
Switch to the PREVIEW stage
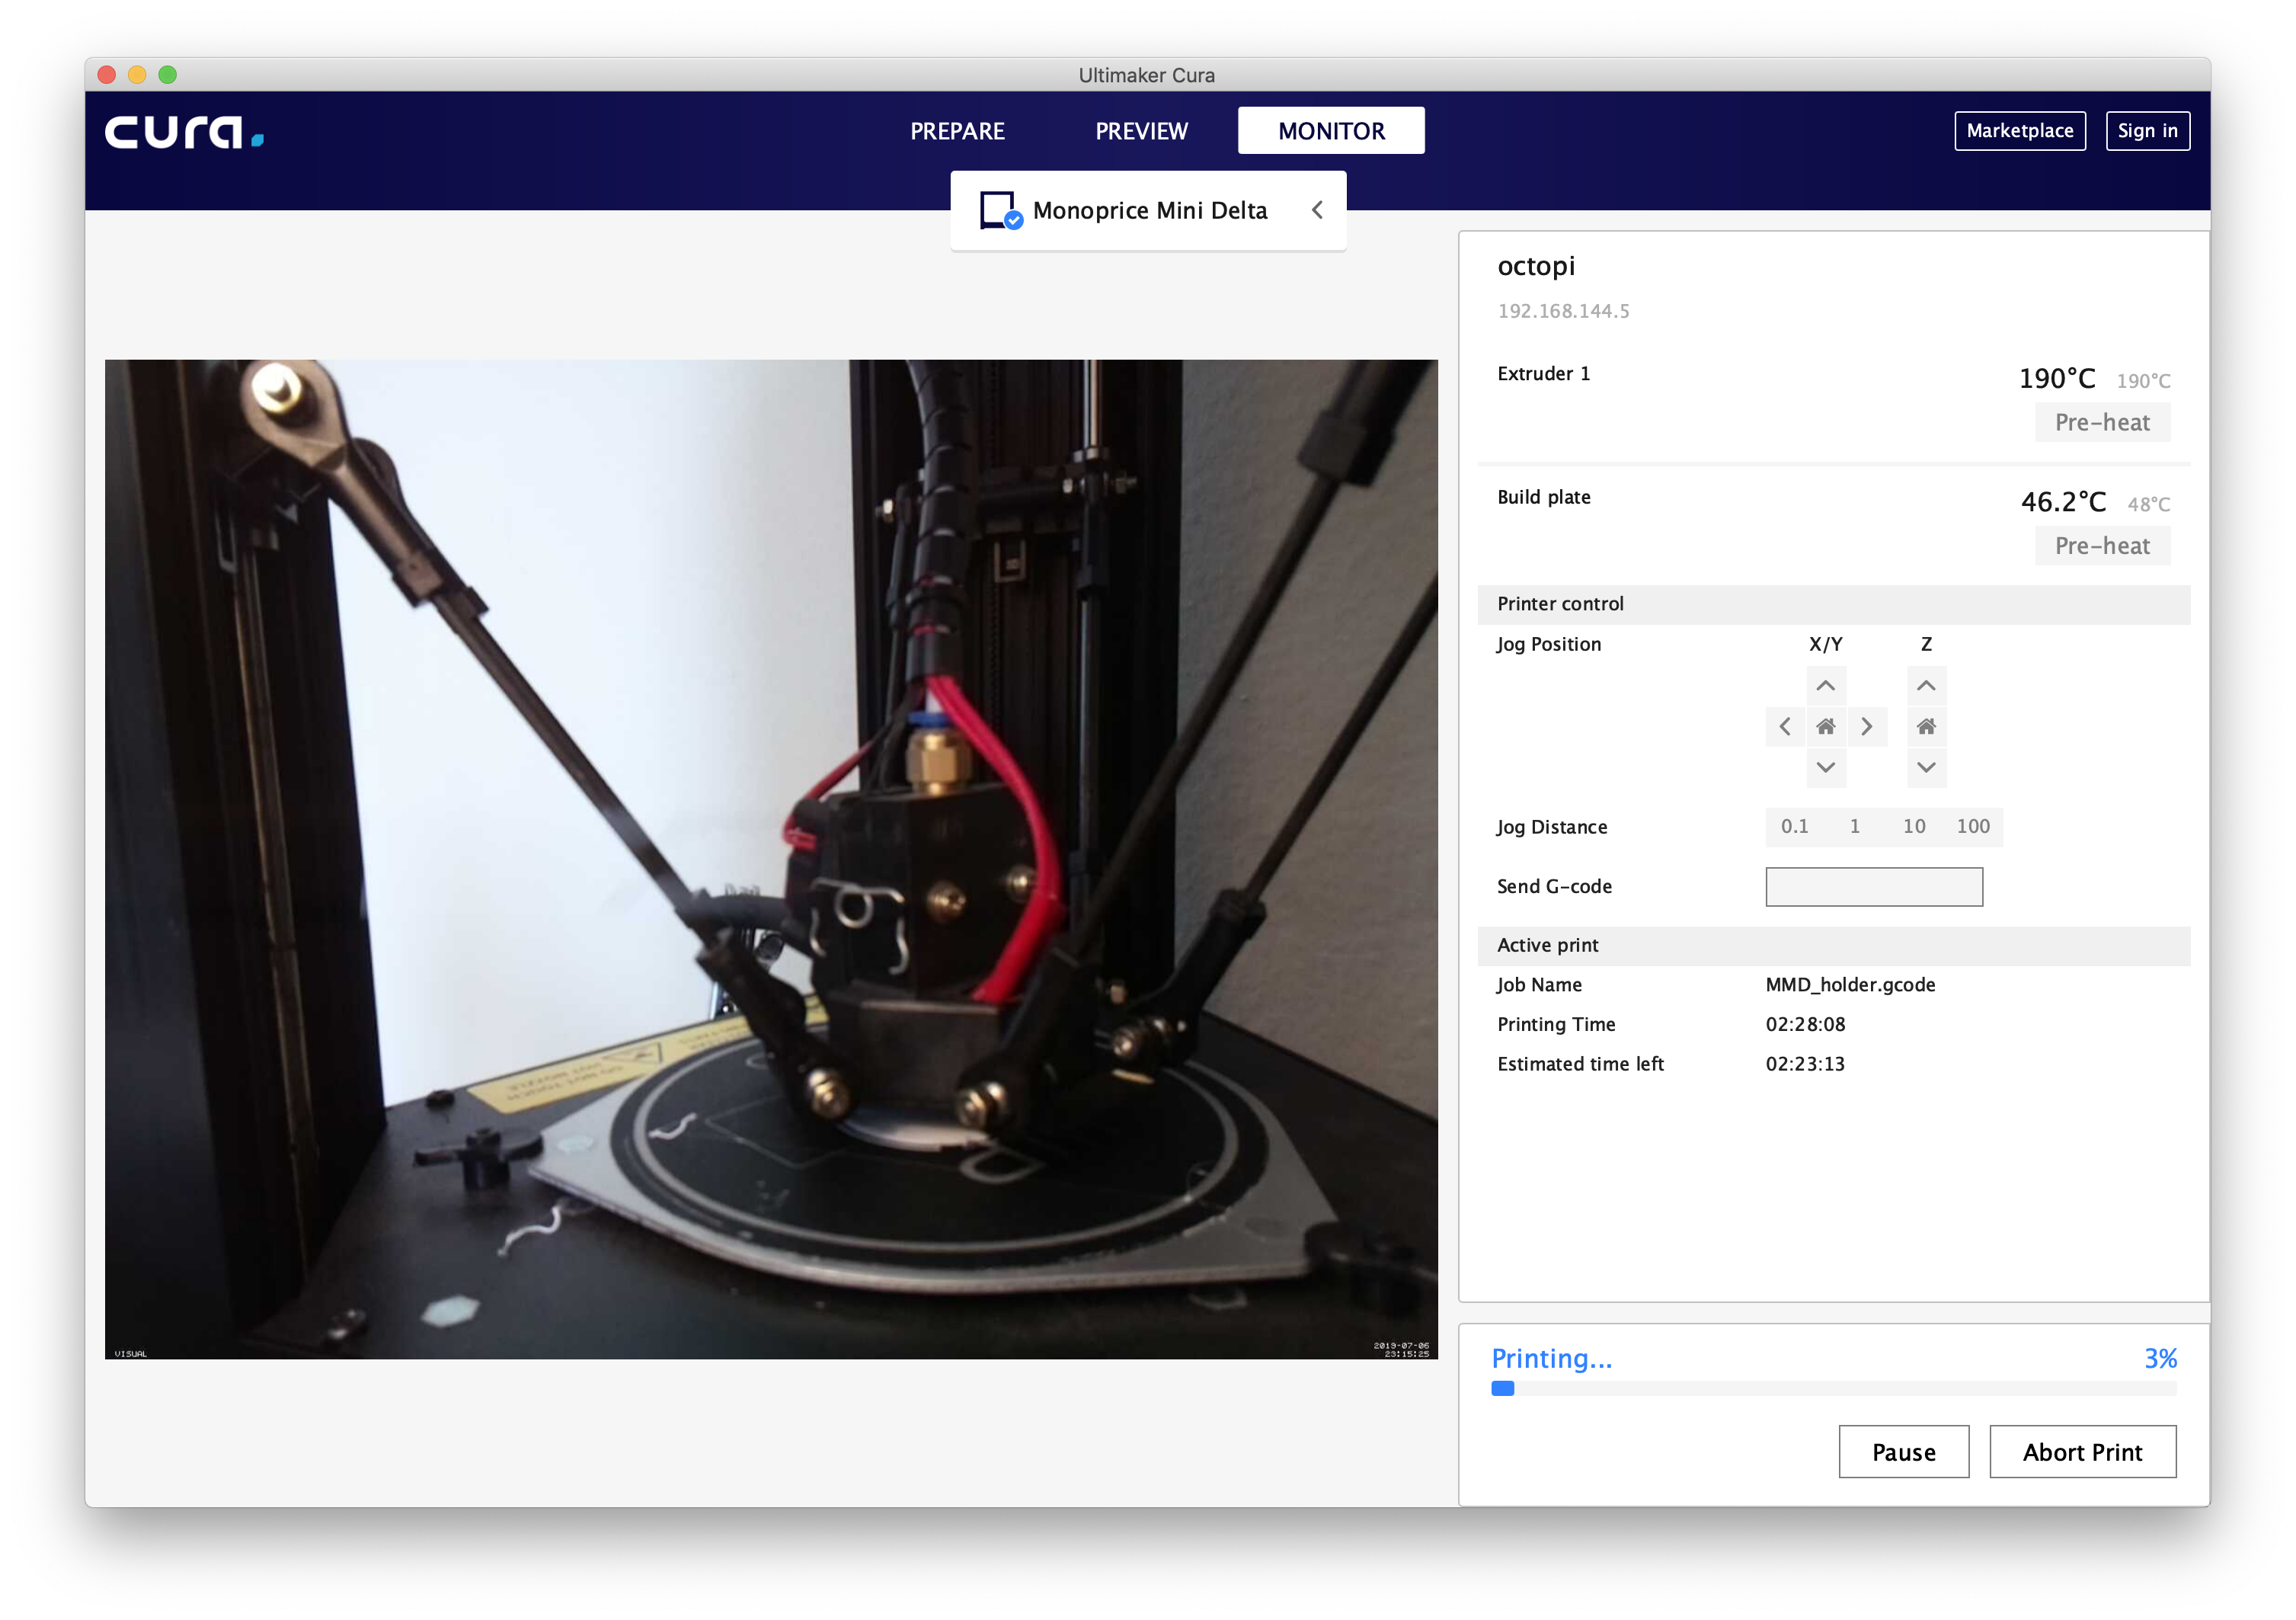(1141, 131)
